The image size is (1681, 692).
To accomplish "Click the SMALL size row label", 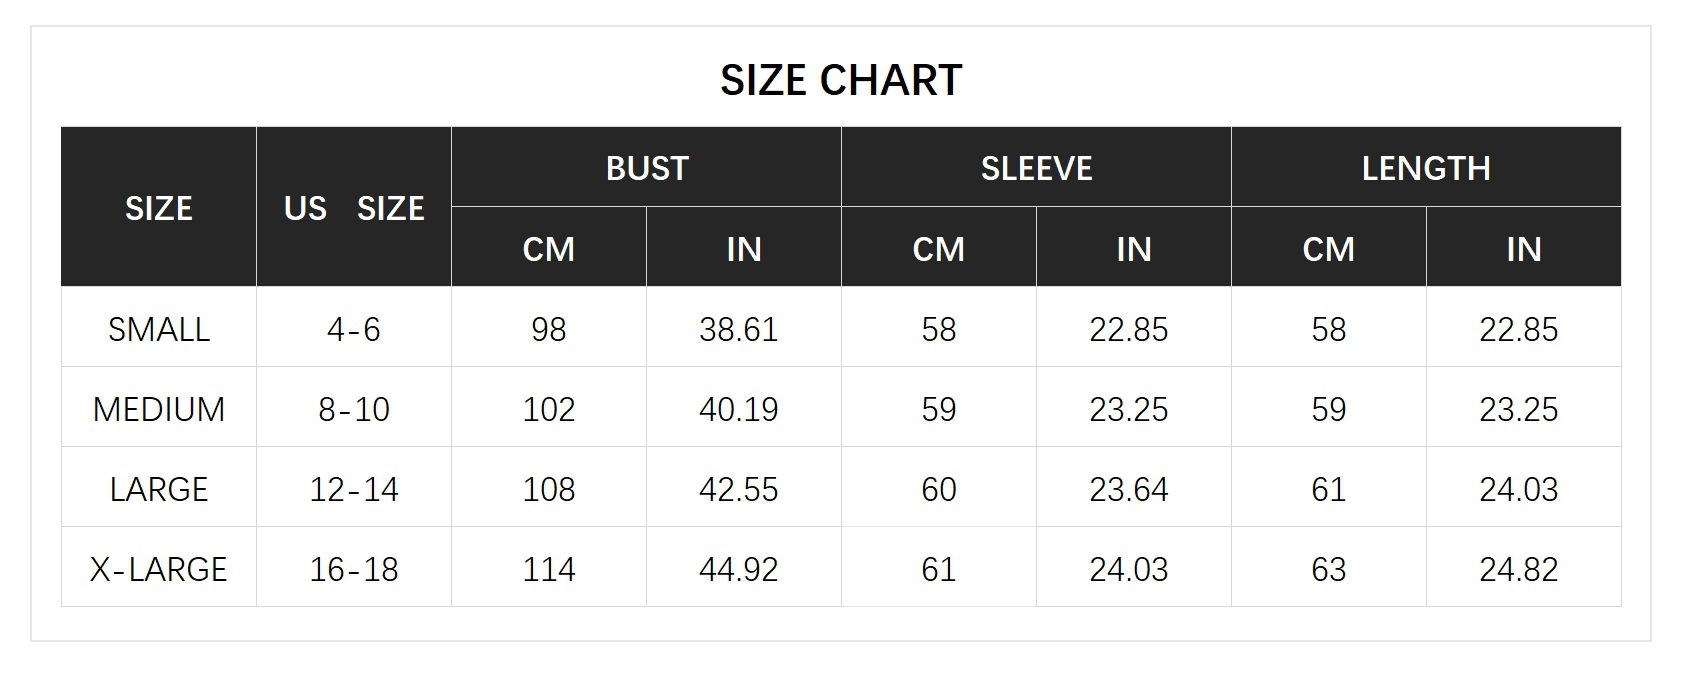I will (x=159, y=329).
